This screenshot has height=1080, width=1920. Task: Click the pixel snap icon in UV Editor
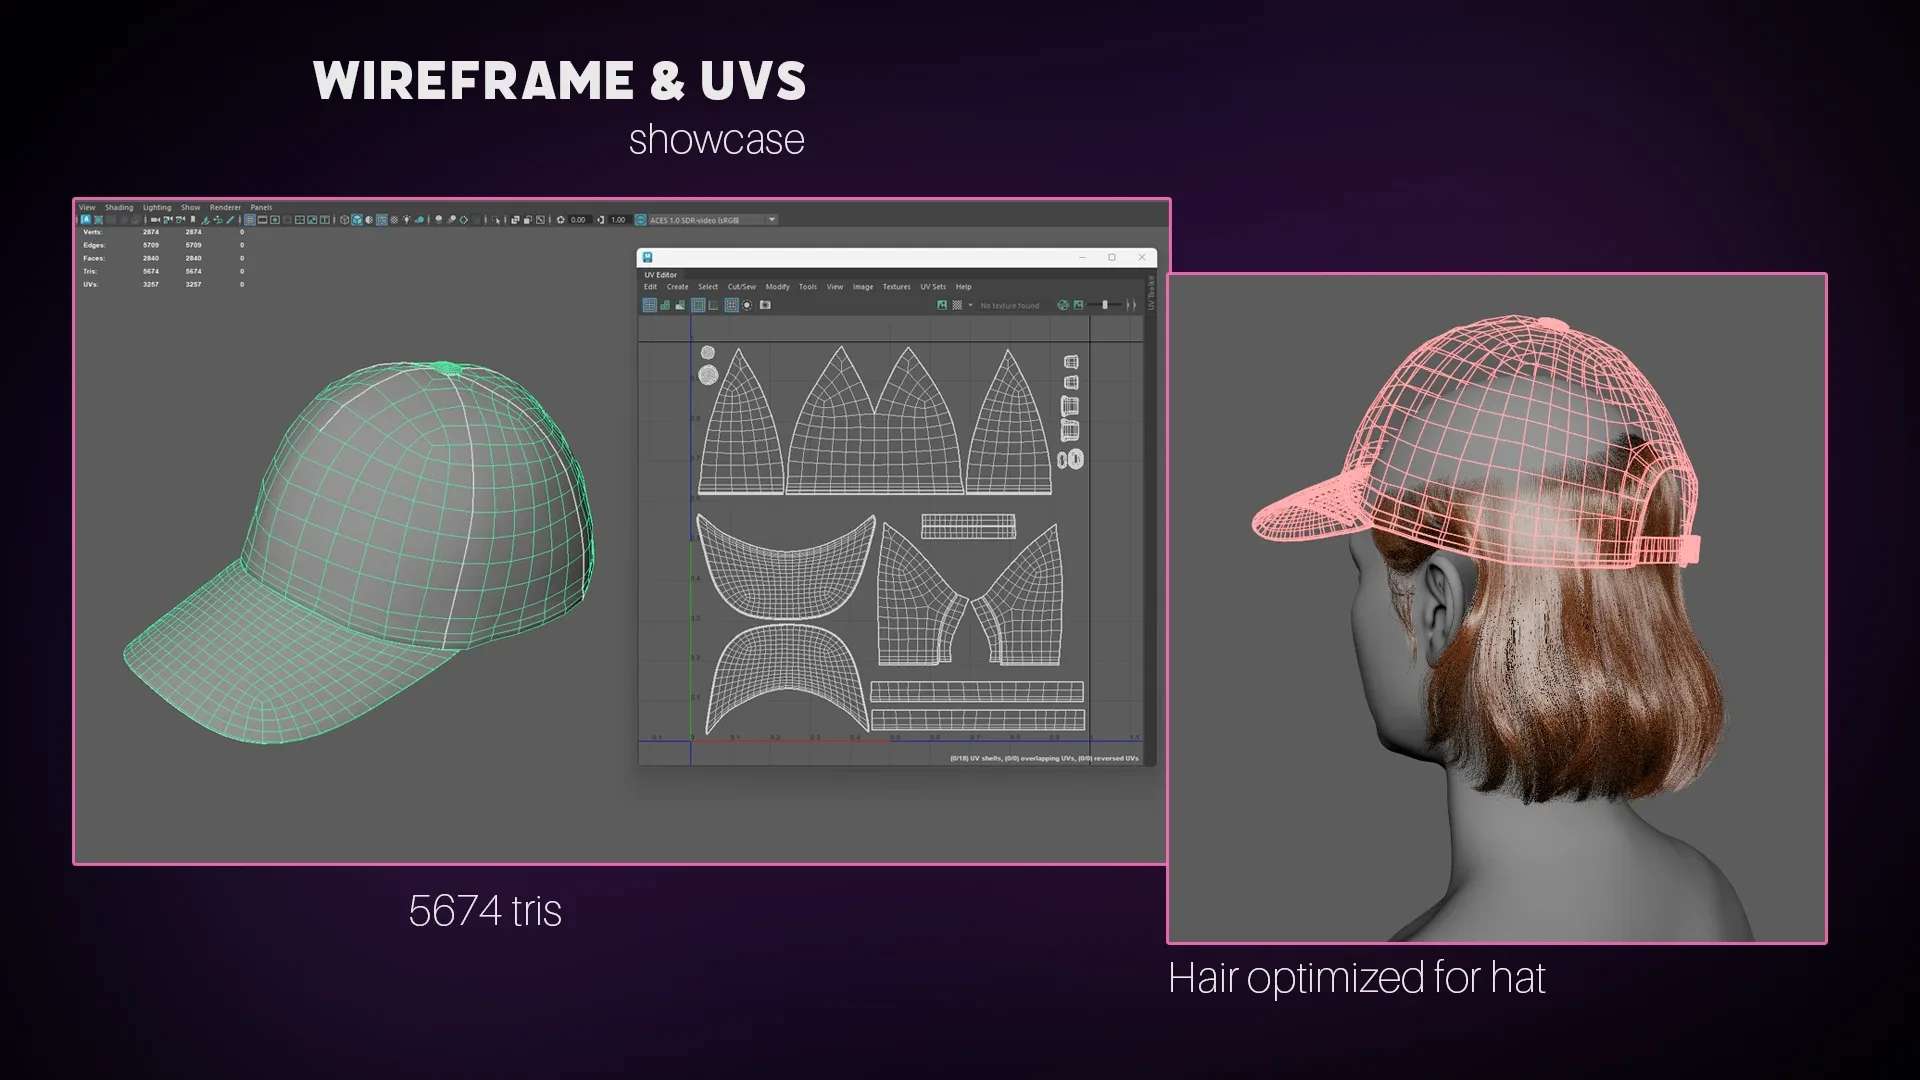tap(747, 305)
